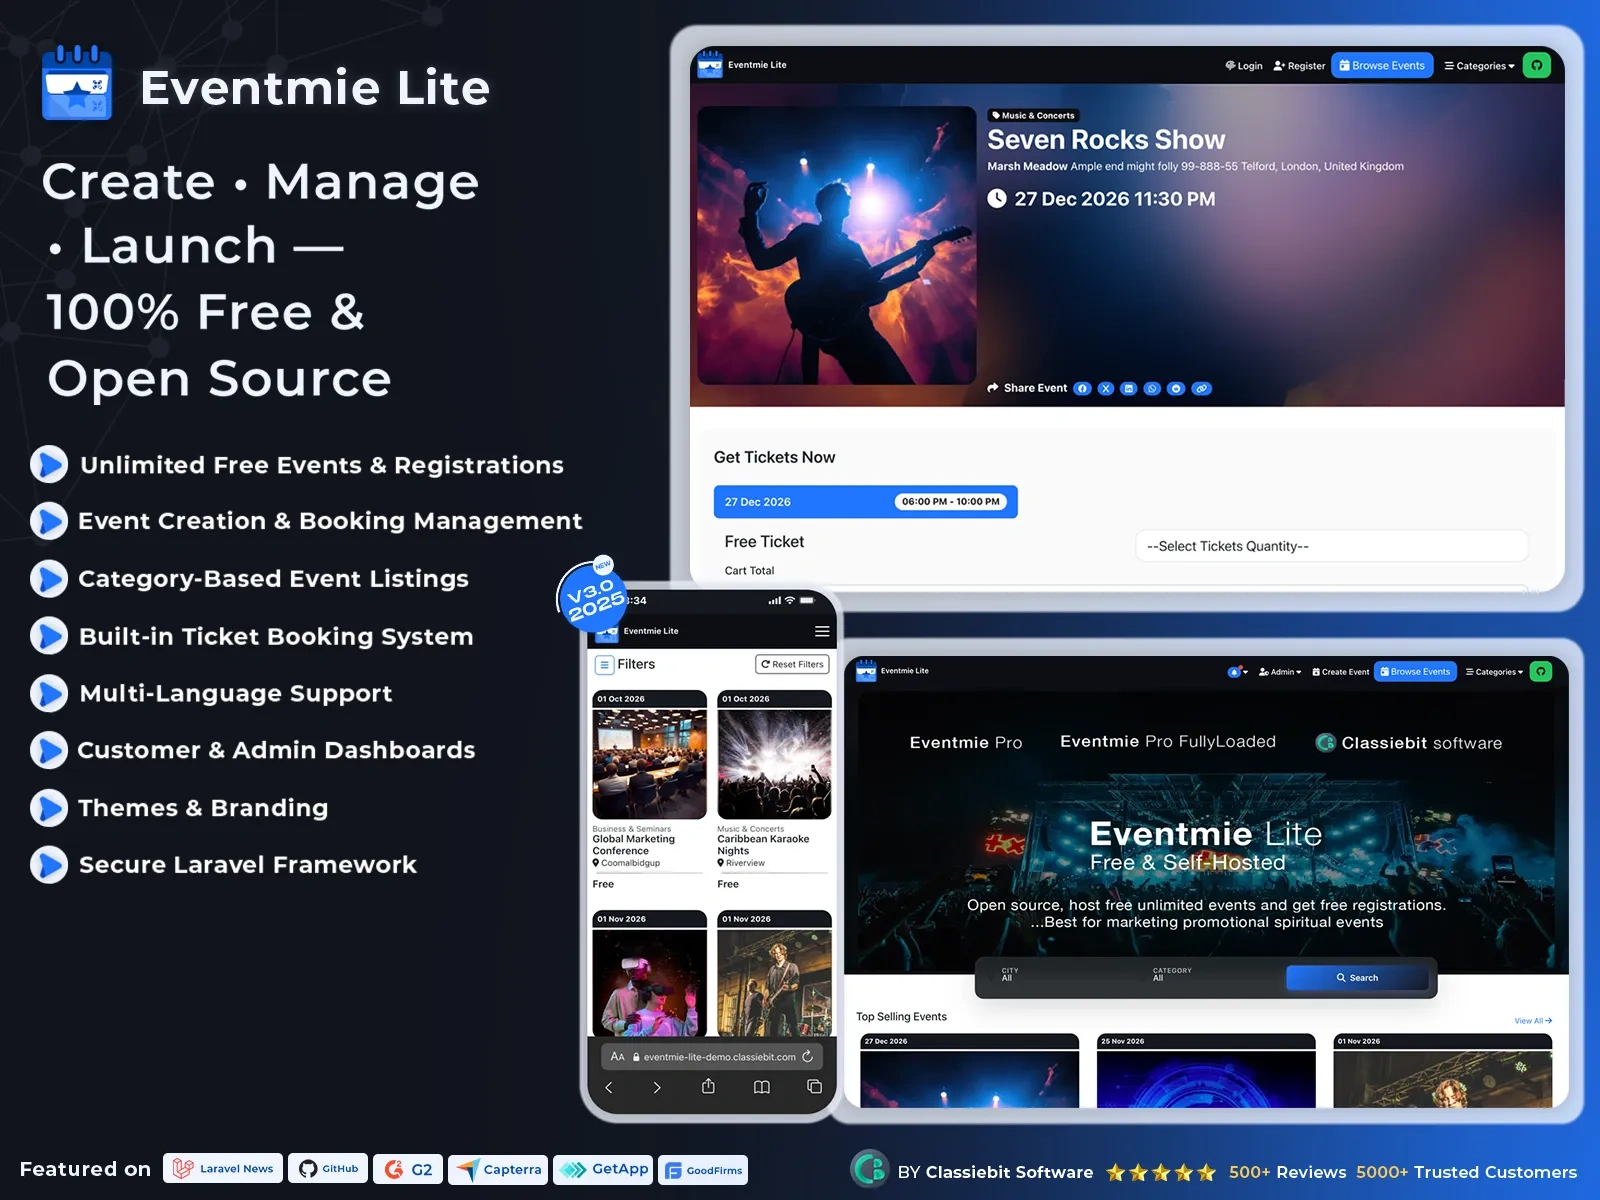The width and height of the screenshot is (1600, 1200).
Task: Tap the reload icon in mobile address bar
Action: [x=808, y=1056]
